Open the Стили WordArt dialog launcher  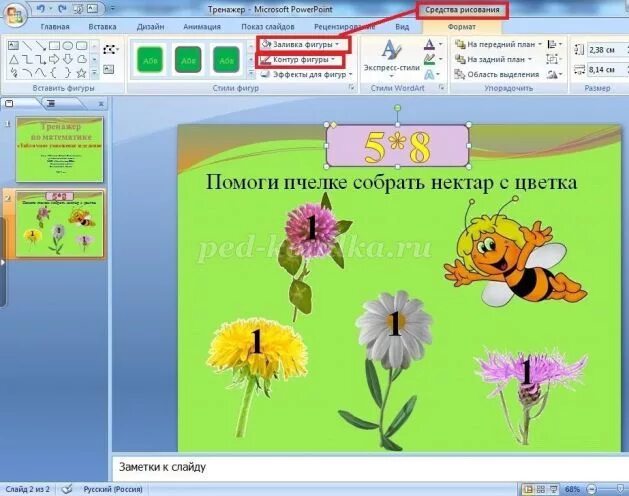(x=442, y=87)
